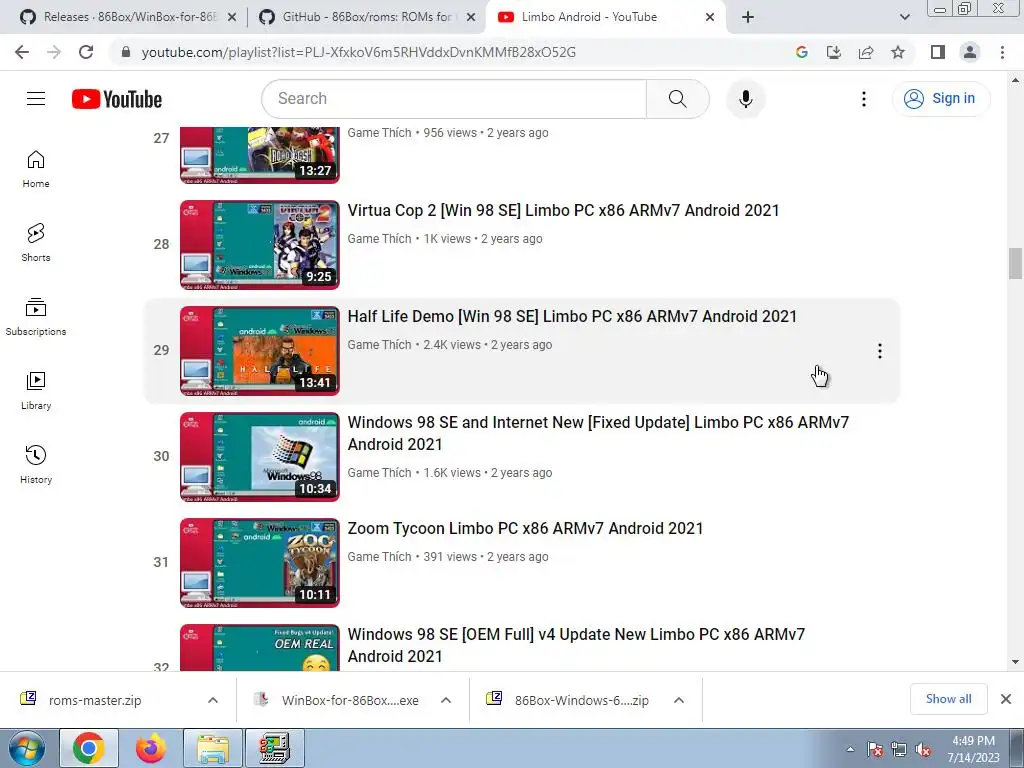Open WinBox-for-86Box exe download
Viewport: 1024px width, 768px height.
[x=350, y=700]
